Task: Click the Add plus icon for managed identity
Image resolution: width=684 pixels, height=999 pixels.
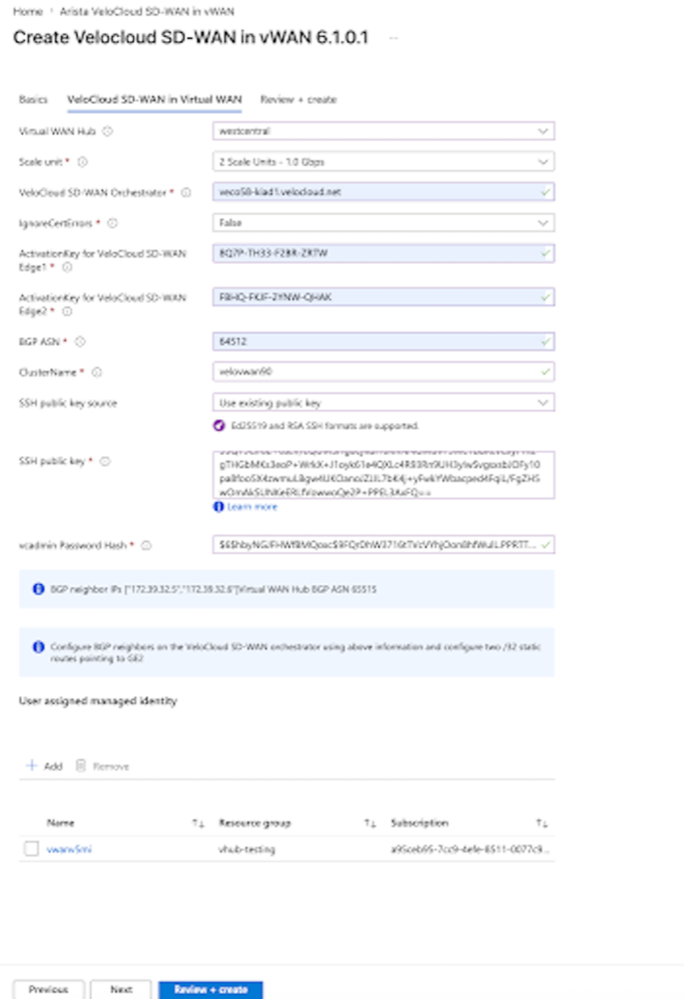Action: pyautogui.click(x=31, y=765)
